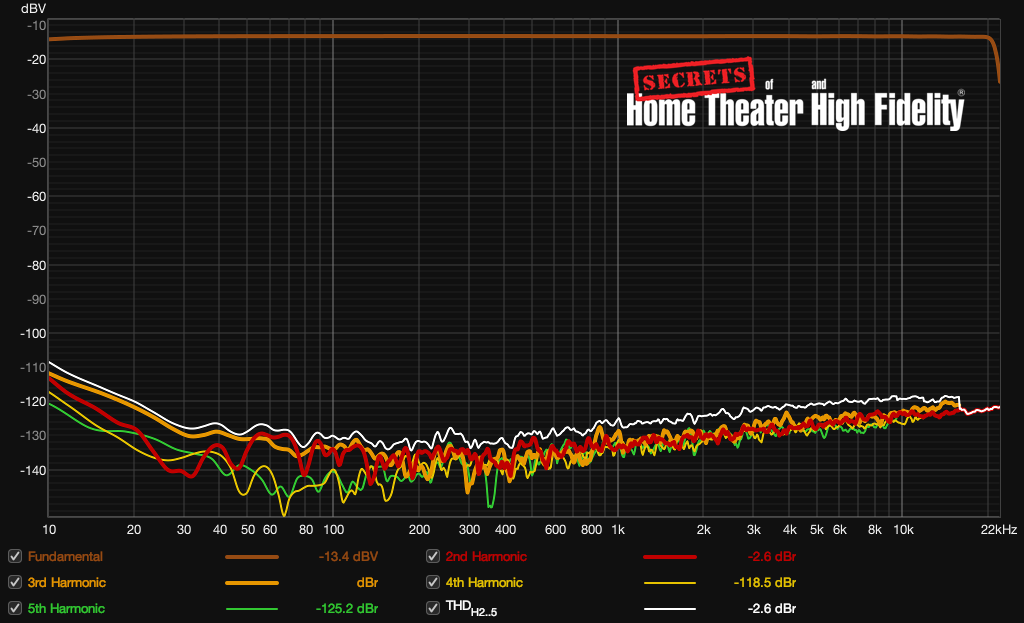Click the dBV axis unit label

click(x=33, y=8)
